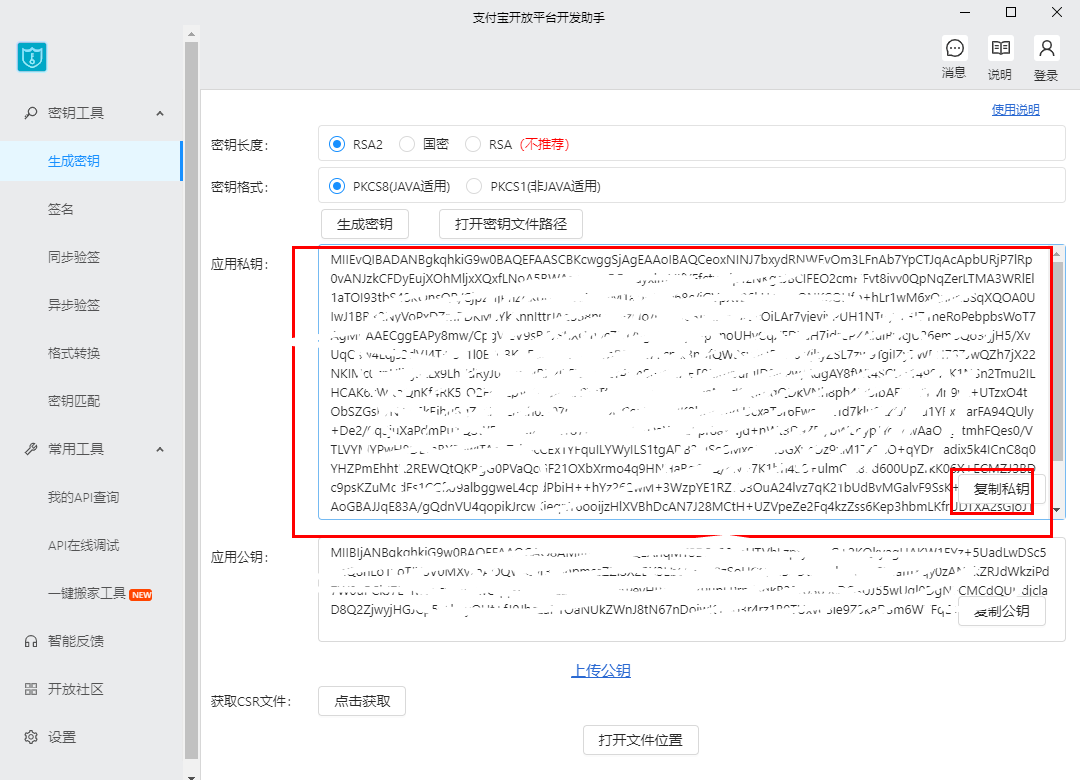Click the private key scrollbar down arrow
This screenshot has height=780, width=1080.
[x=1058, y=511]
